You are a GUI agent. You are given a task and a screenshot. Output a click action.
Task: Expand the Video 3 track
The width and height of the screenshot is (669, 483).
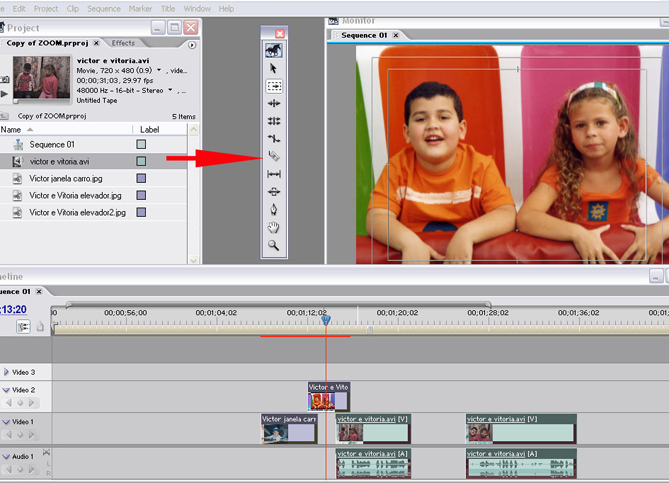pyautogui.click(x=7, y=372)
